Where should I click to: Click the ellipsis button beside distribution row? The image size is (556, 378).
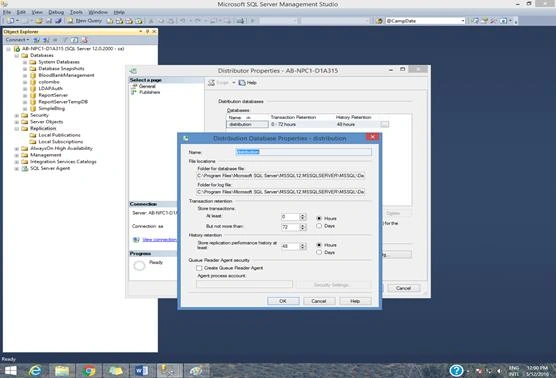pyautogui.click(x=384, y=124)
